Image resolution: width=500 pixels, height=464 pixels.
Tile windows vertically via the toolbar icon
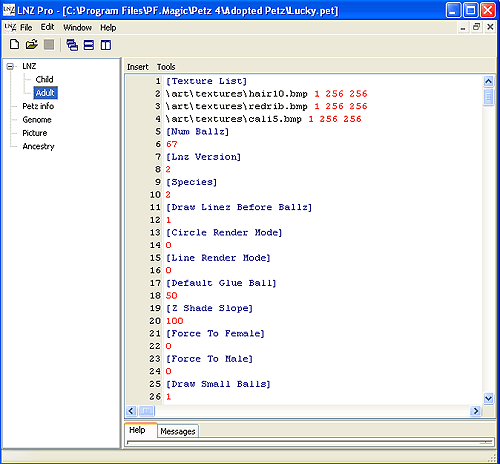[106, 45]
